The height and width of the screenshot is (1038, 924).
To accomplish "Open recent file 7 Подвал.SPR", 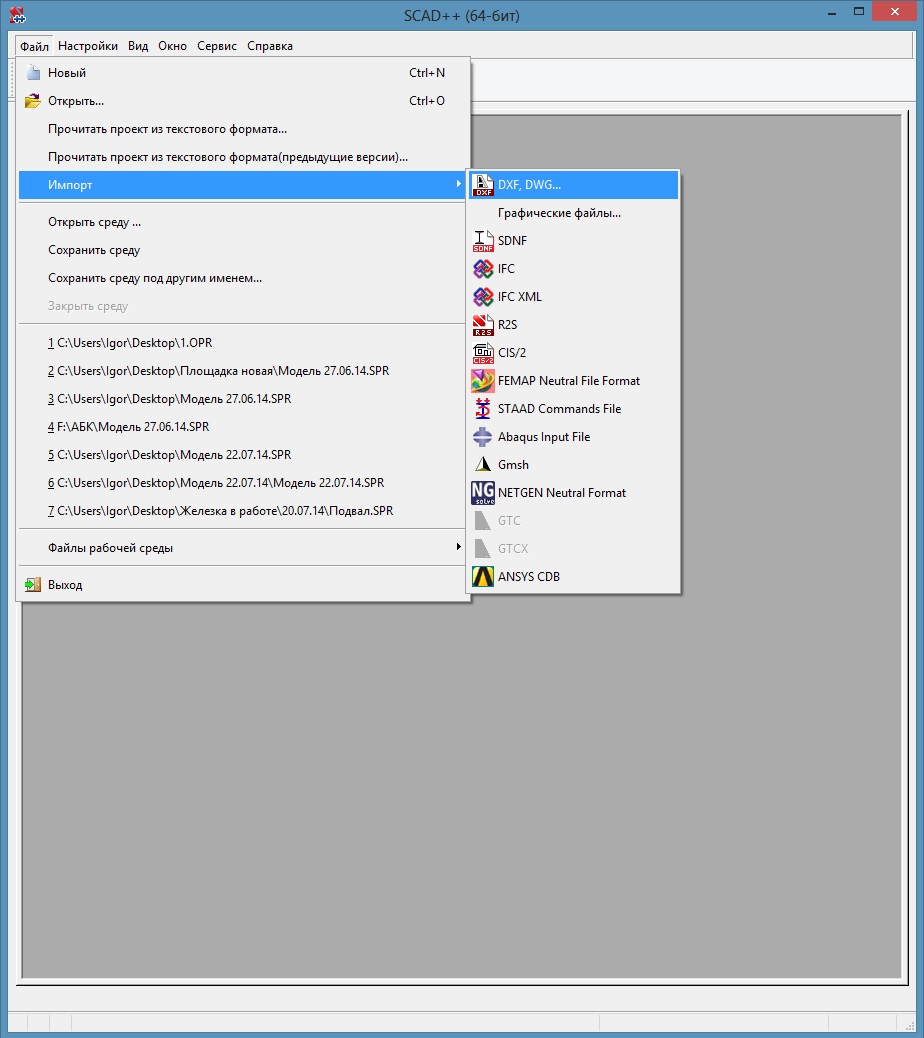I will tap(244, 511).
